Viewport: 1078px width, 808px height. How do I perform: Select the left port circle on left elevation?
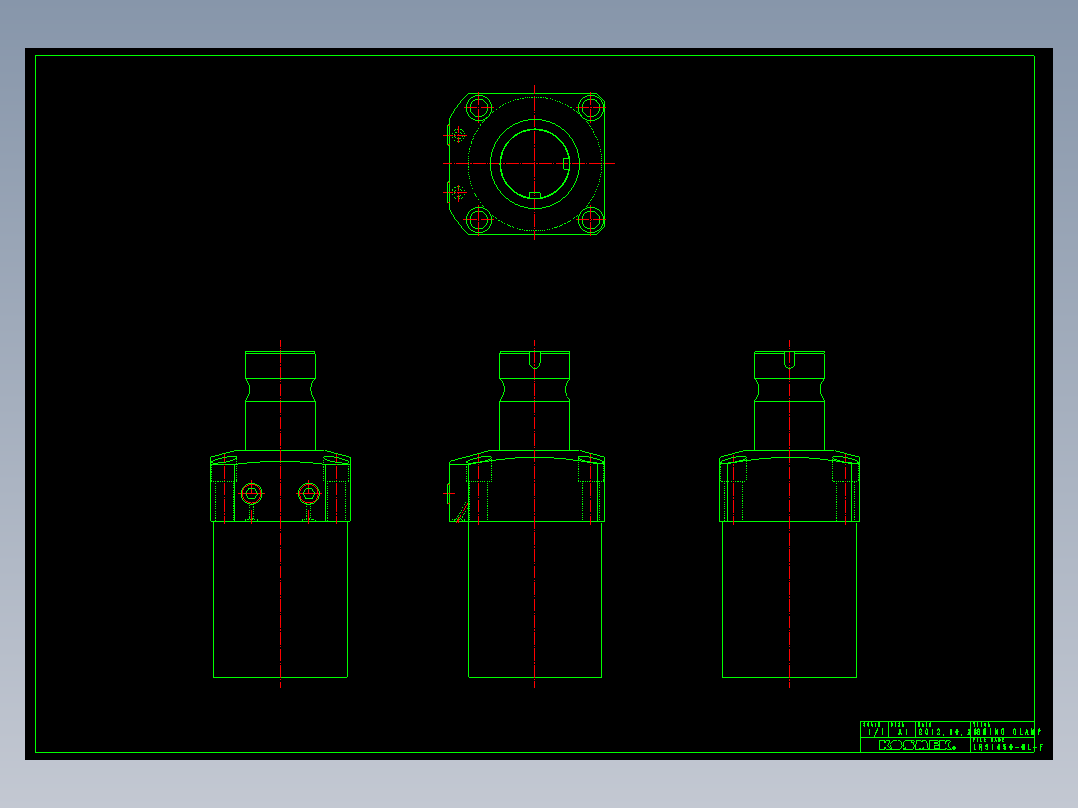pyautogui.click(x=252, y=493)
